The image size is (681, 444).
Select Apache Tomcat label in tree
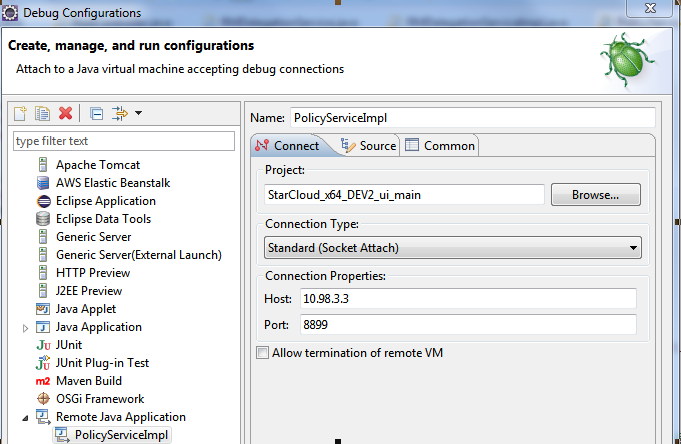tap(98, 165)
